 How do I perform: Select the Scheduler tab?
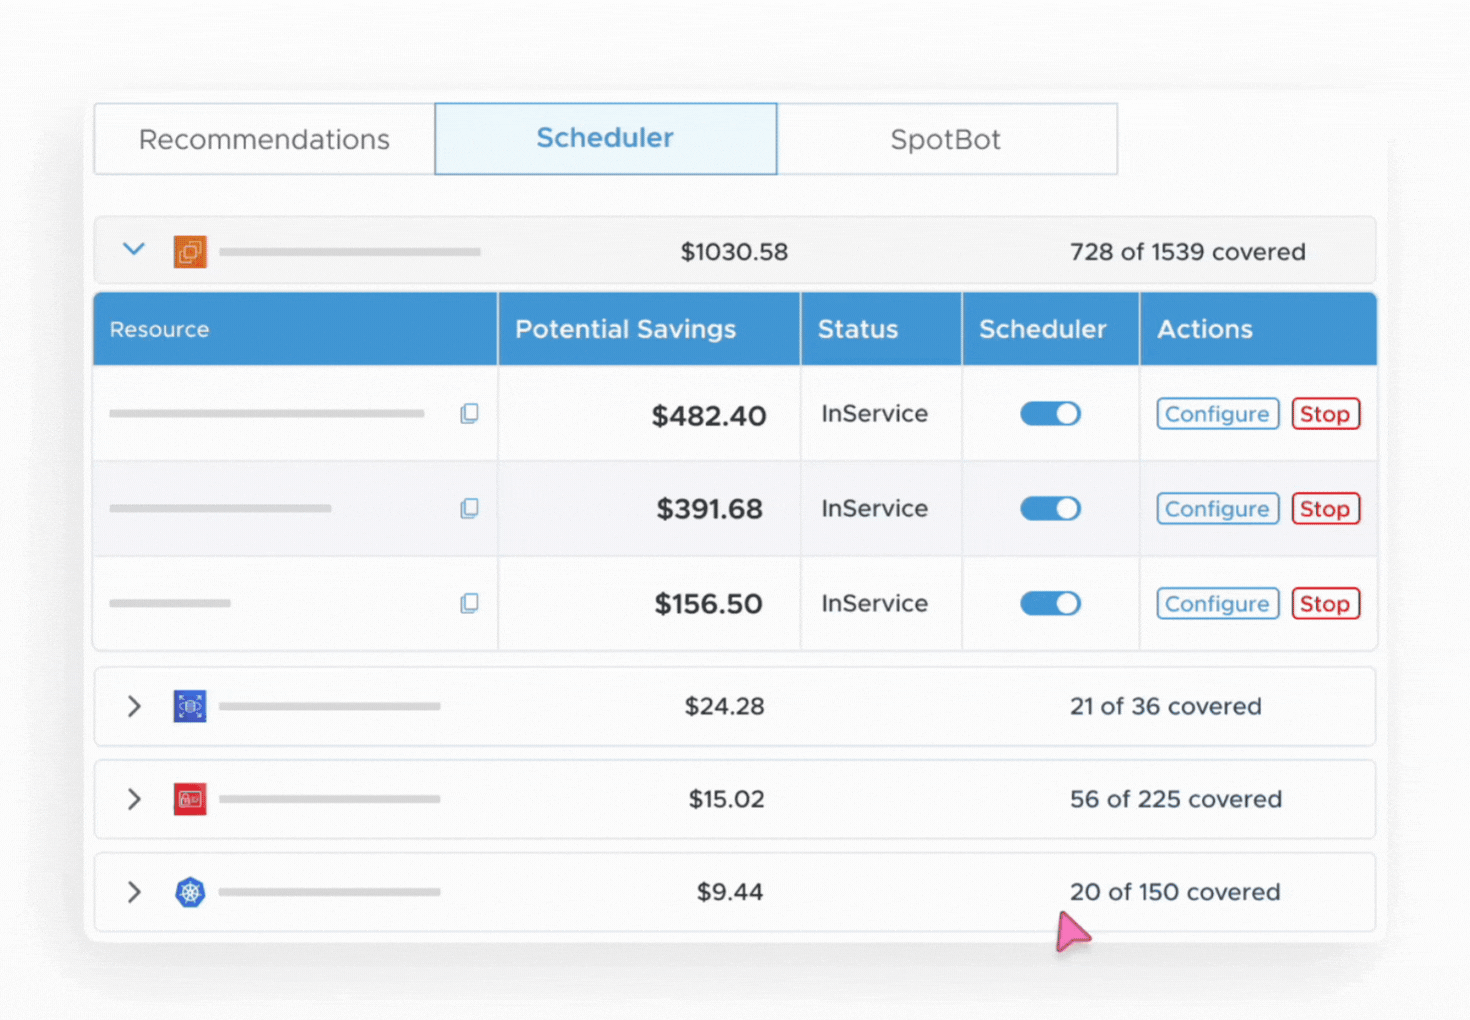[605, 138]
